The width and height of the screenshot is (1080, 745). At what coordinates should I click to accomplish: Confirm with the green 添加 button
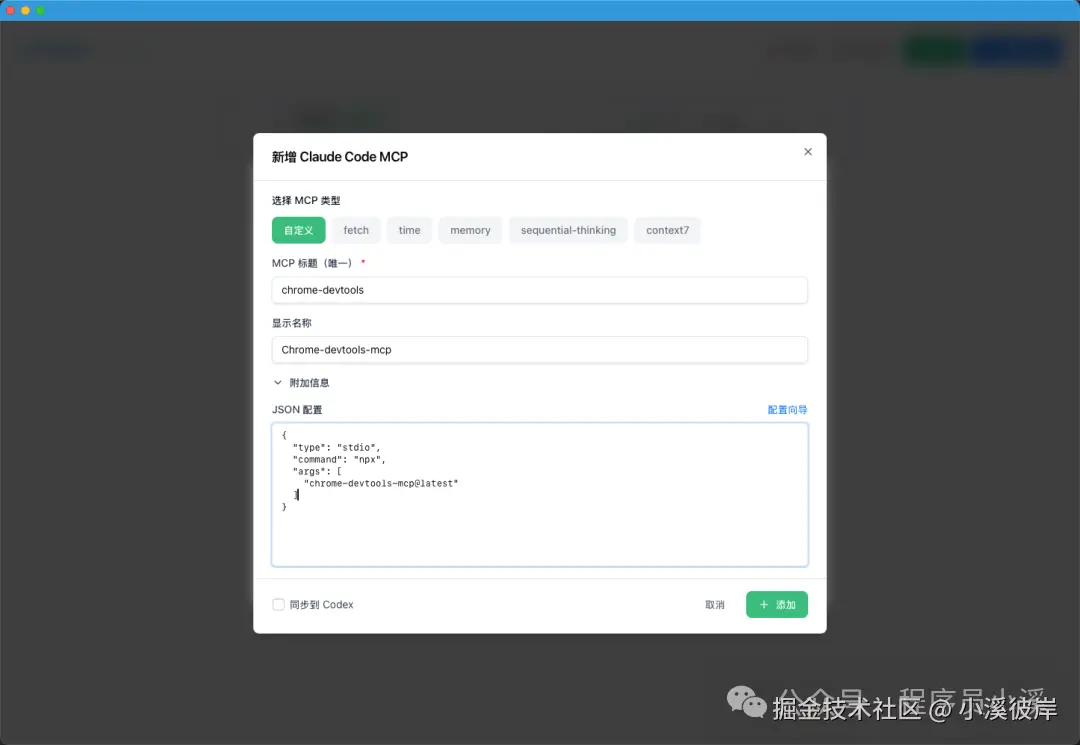(x=776, y=605)
